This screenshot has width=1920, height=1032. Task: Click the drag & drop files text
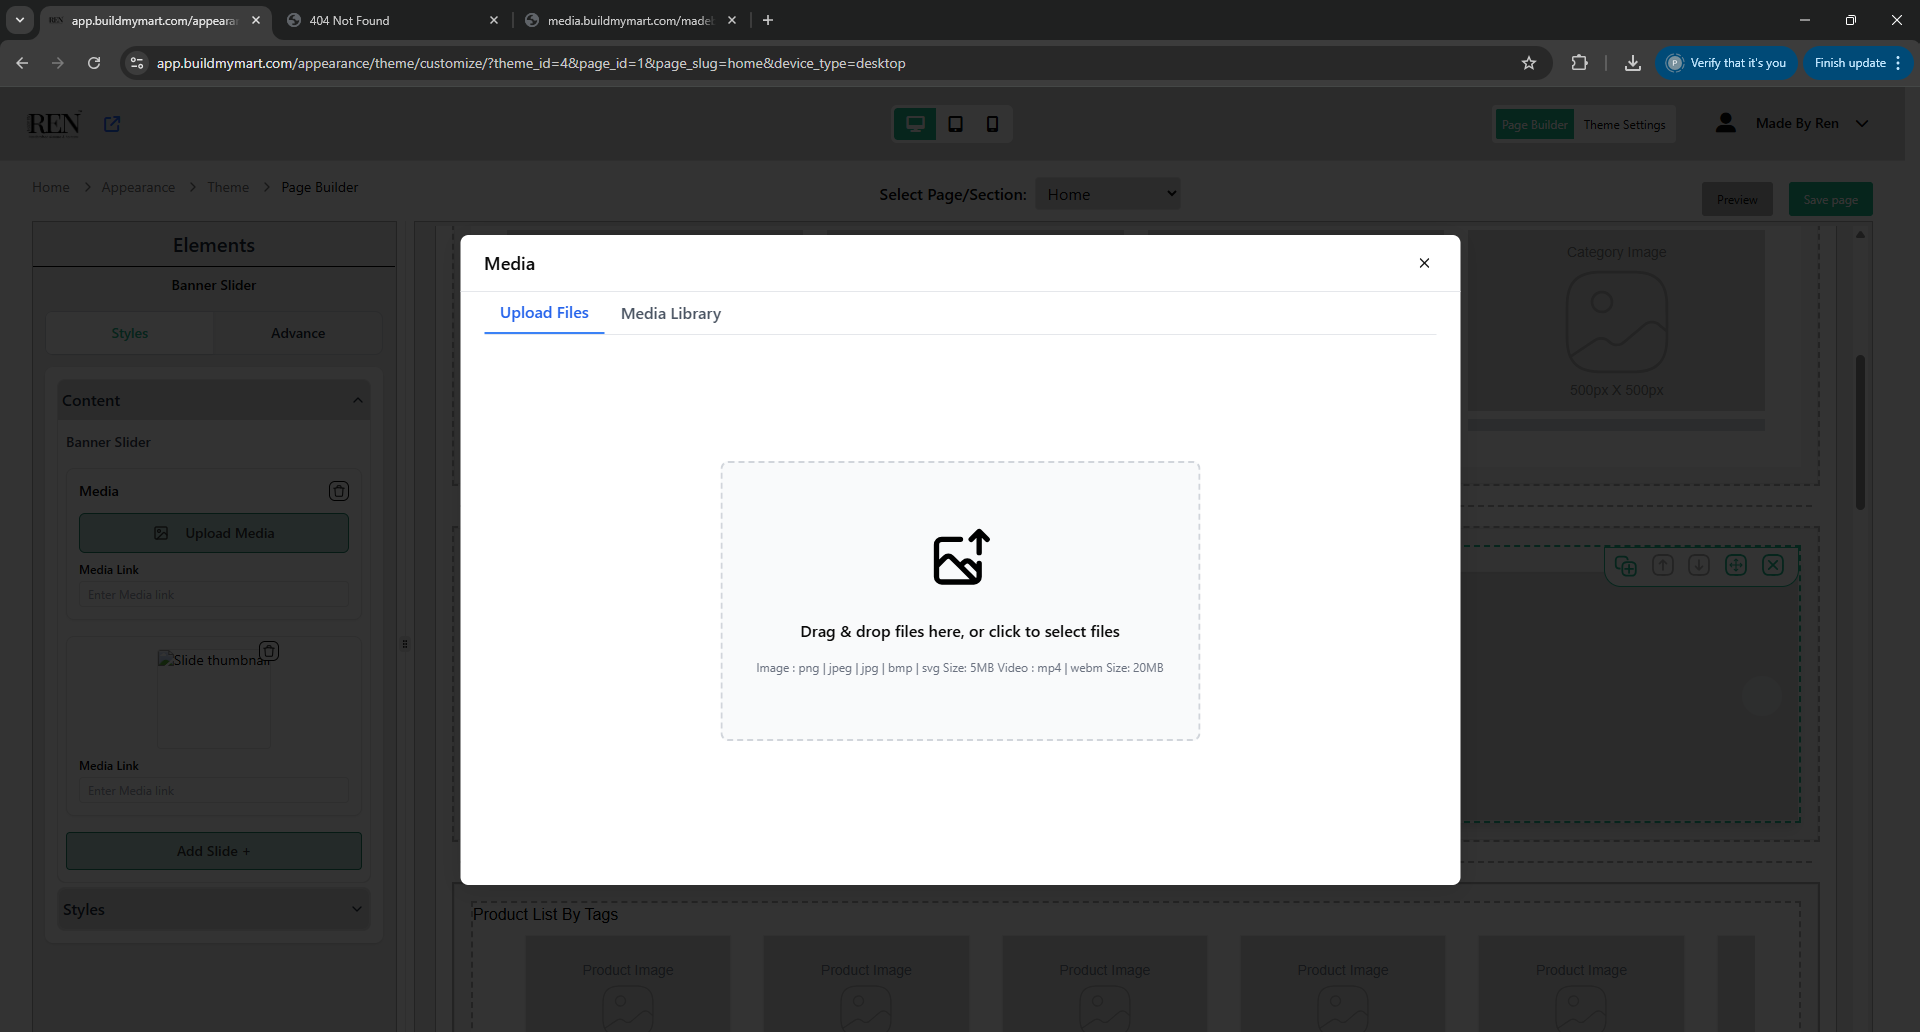click(x=960, y=631)
